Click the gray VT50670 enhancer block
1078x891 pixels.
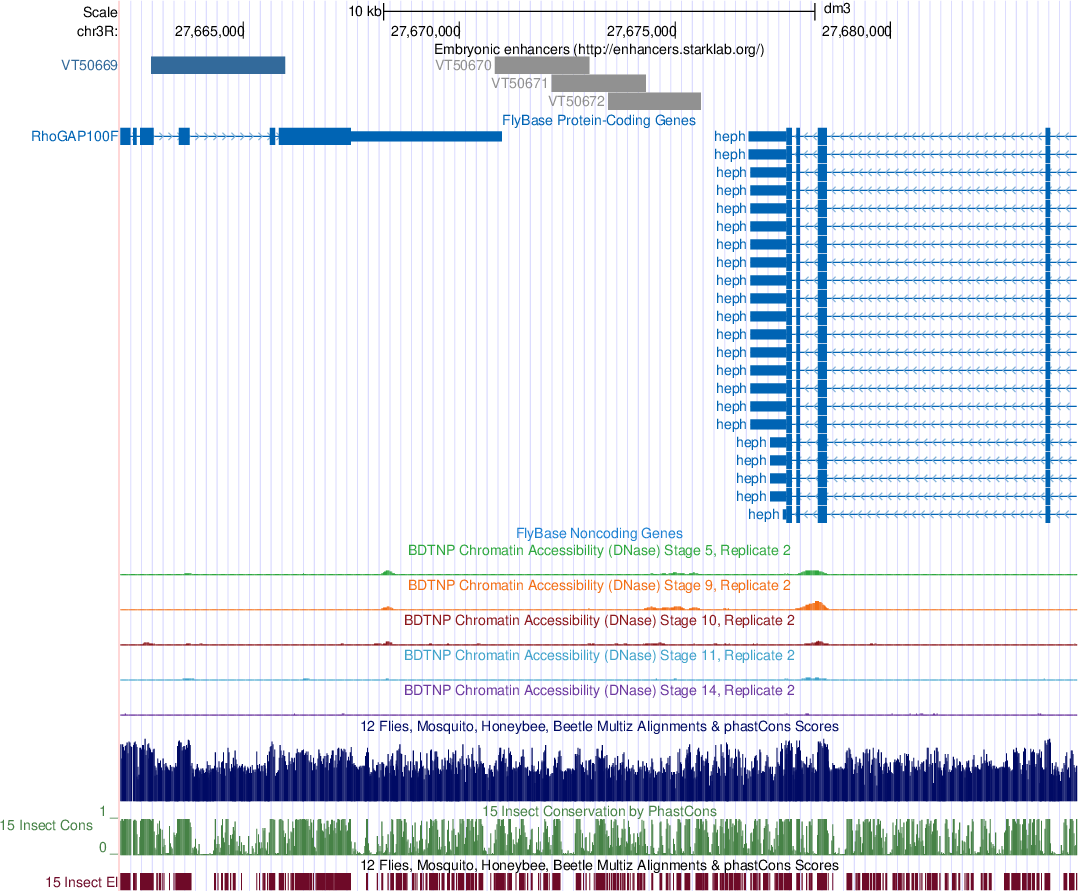(541, 66)
